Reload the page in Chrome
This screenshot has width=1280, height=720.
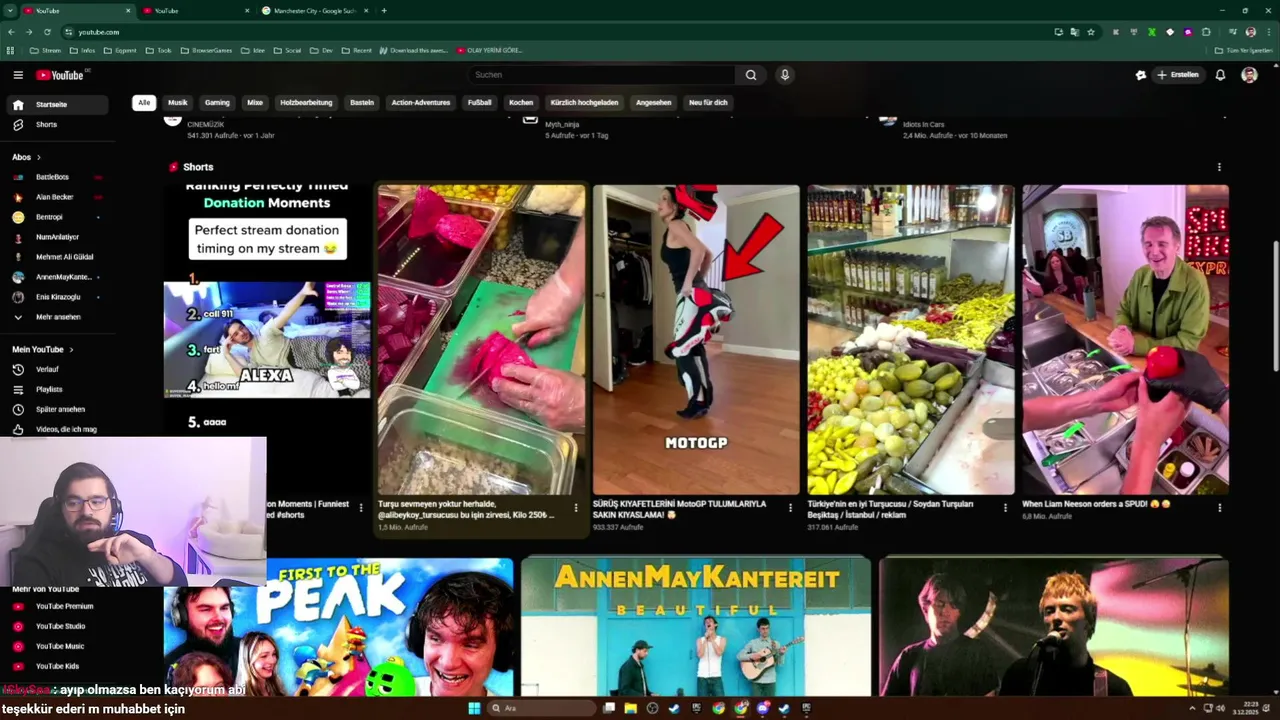click(x=47, y=32)
